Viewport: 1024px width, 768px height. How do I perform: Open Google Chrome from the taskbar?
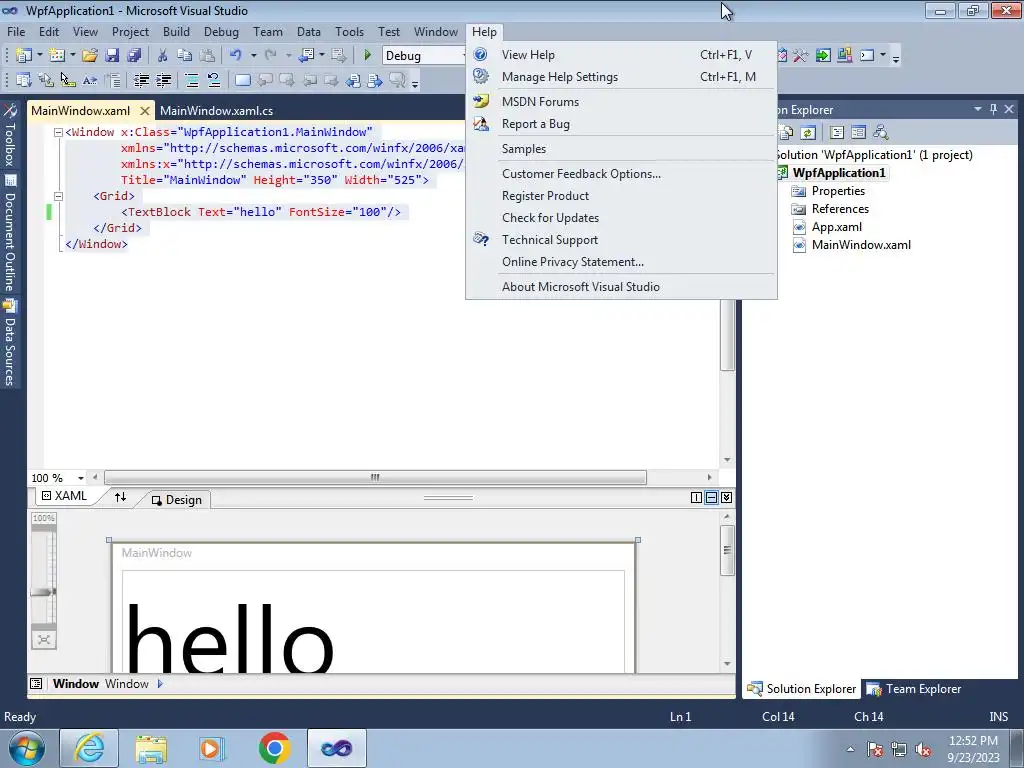[x=274, y=748]
